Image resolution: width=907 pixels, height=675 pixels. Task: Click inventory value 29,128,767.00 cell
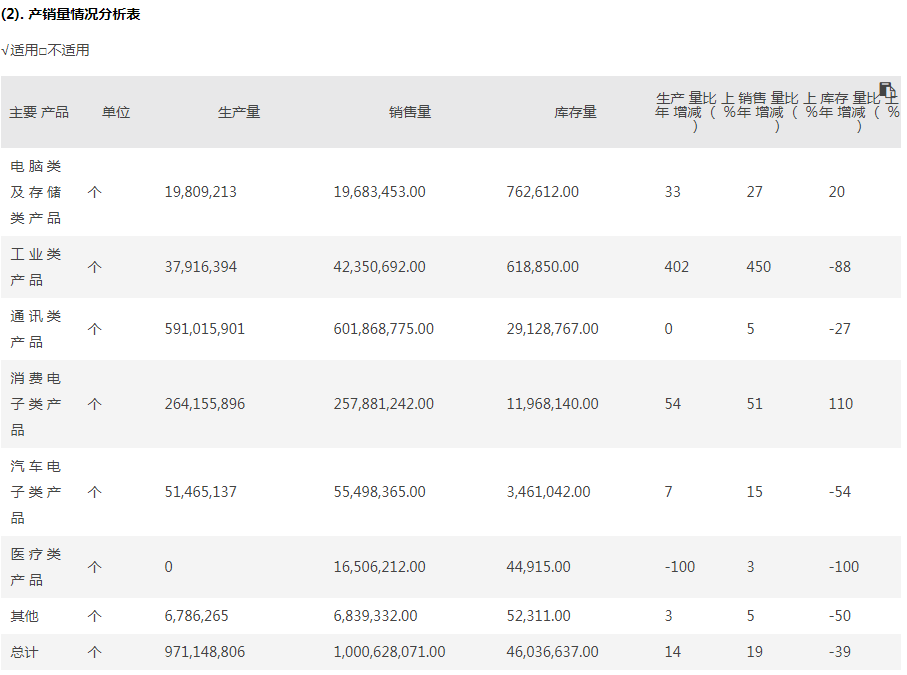click(552, 329)
